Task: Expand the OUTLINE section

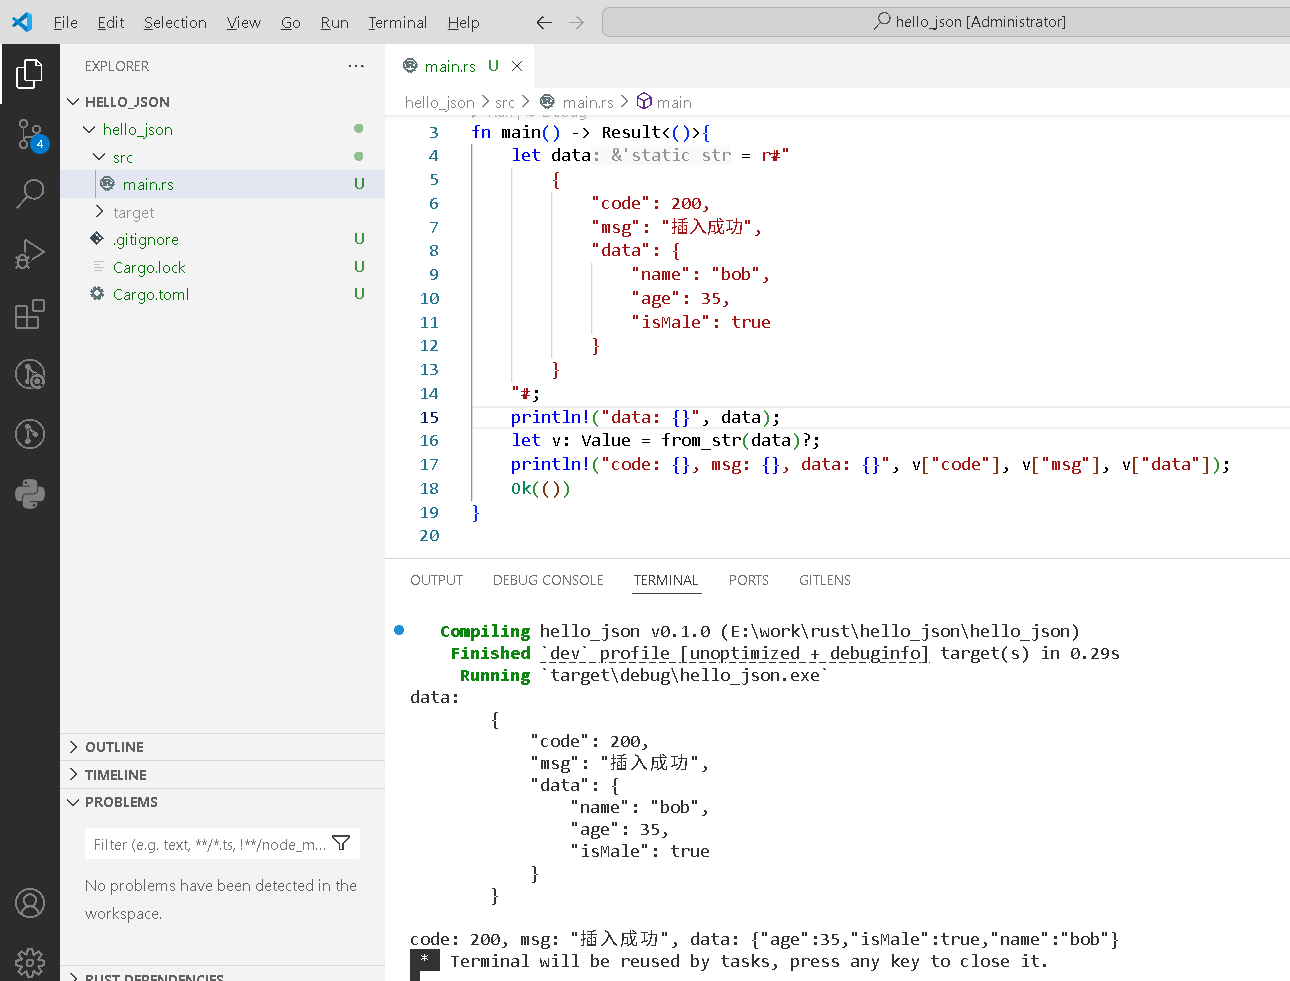Action: (114, 747)
